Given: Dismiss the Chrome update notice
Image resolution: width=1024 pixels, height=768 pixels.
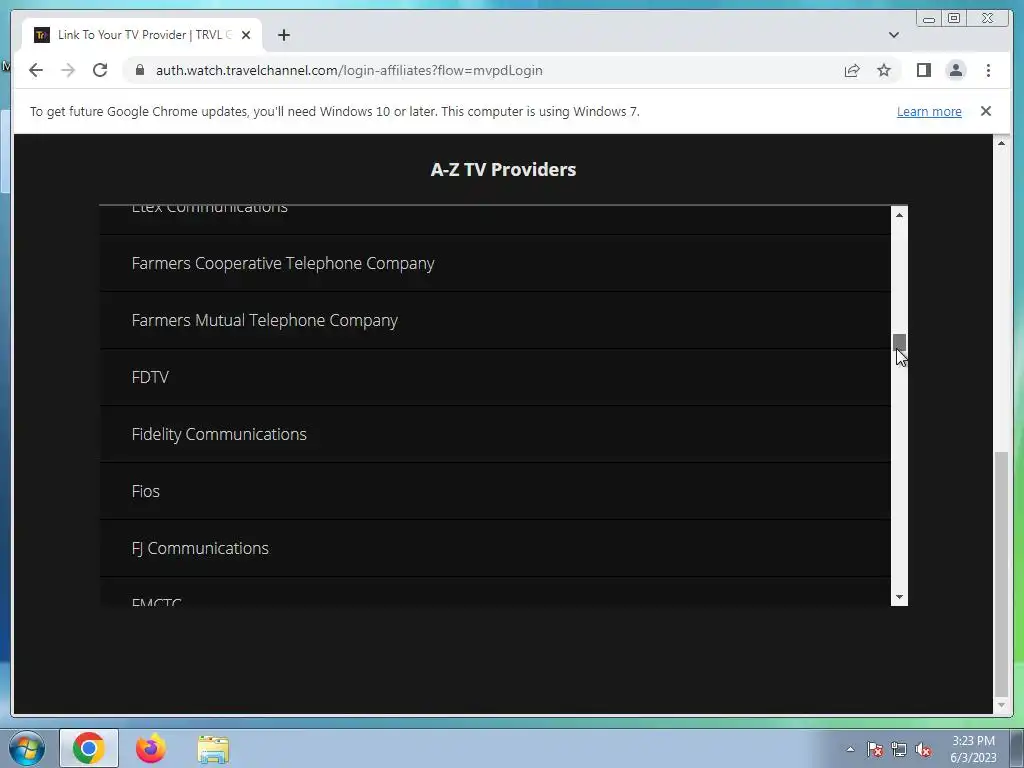Looking at the screenshot, I should [x=985, y=111].
